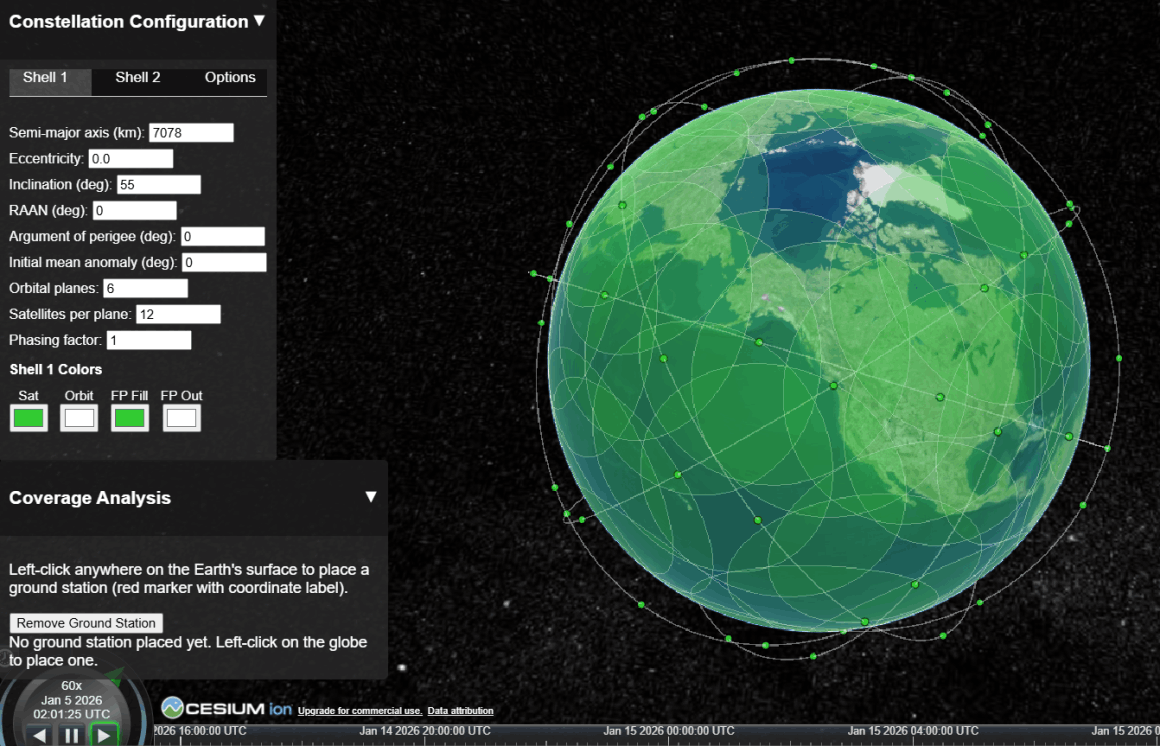Collapse the Coverage Analysis panel

pos(371,495)
